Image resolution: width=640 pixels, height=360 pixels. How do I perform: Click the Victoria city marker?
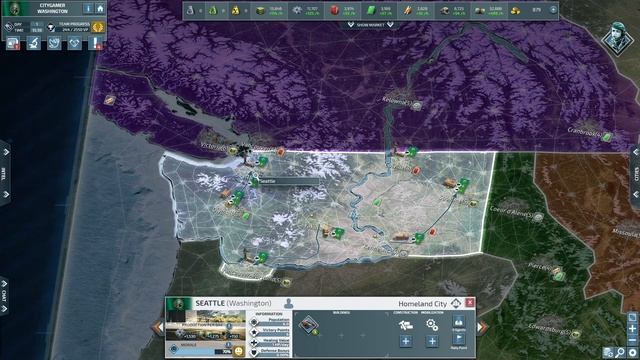[233, 151]
